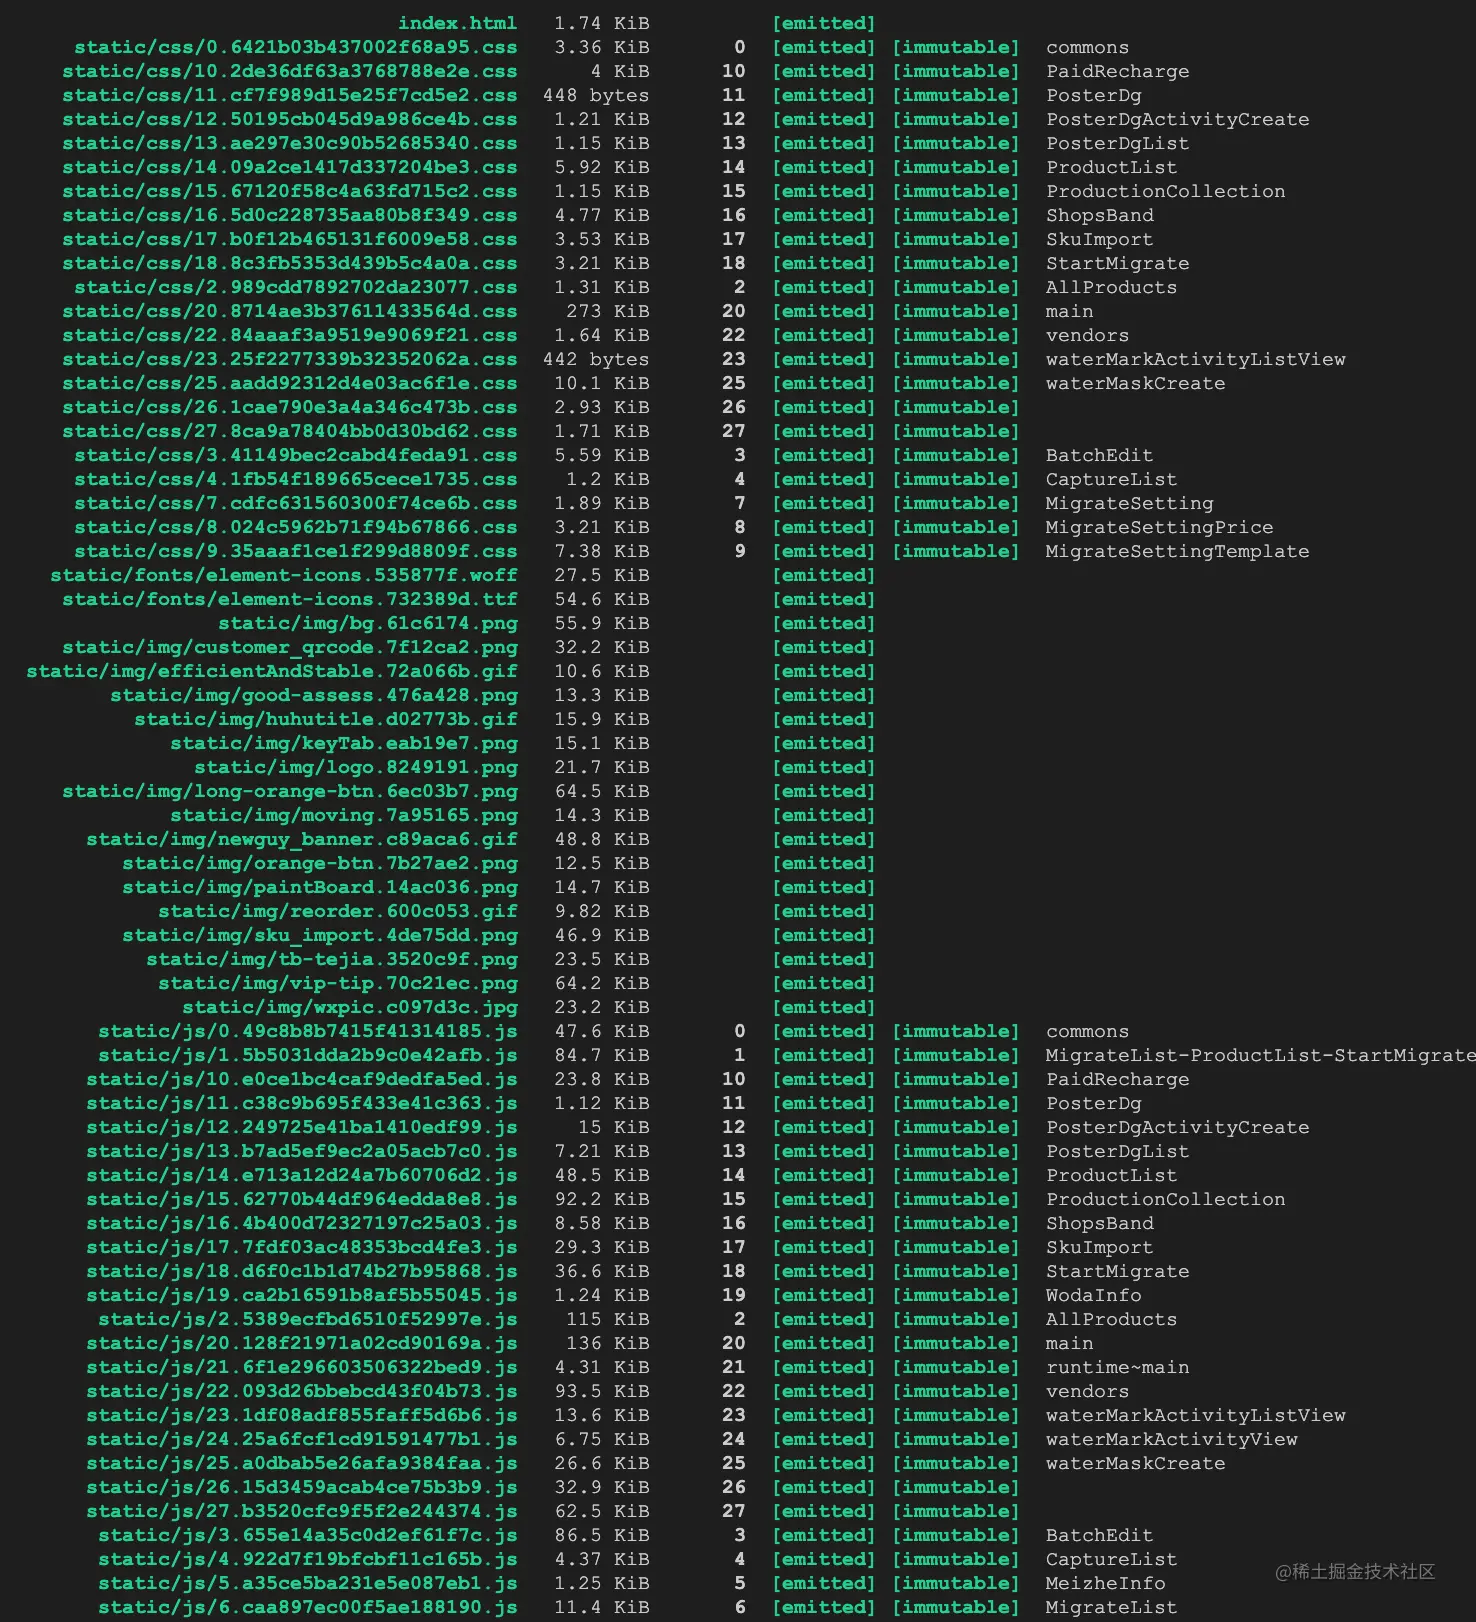Image resolution: width=1476 pixels, height=1622 pixels.
Task: Select the '10.1 KiB' size value
Action: [602, 383]
